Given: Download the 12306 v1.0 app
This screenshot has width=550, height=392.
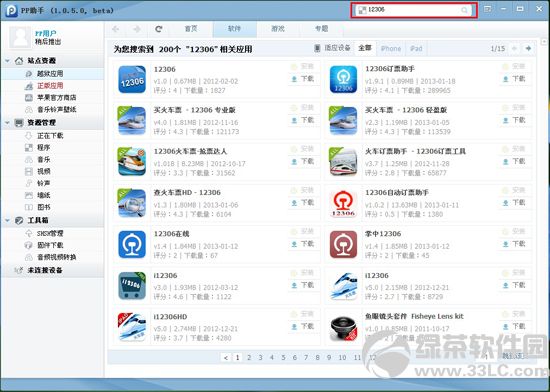Looking at the screenshot, I should click(x=303, y=79).
